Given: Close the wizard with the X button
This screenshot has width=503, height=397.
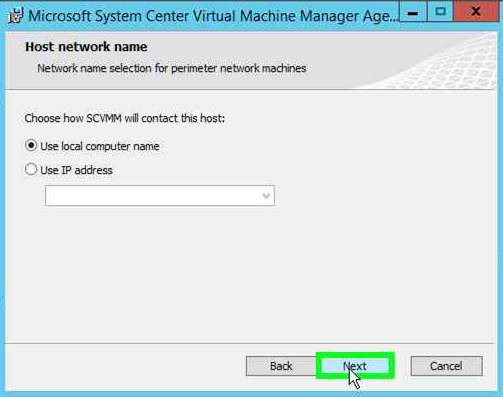Looking at the screenshot, I should click(476, 12).
